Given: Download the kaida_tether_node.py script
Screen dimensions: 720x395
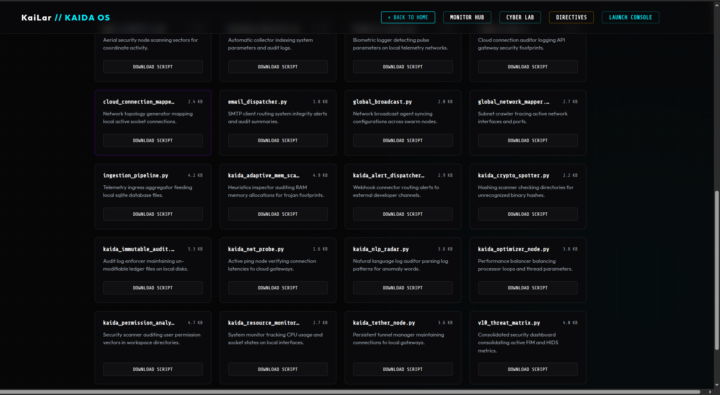Looking at the screenshot, I should tap(403, 369).
